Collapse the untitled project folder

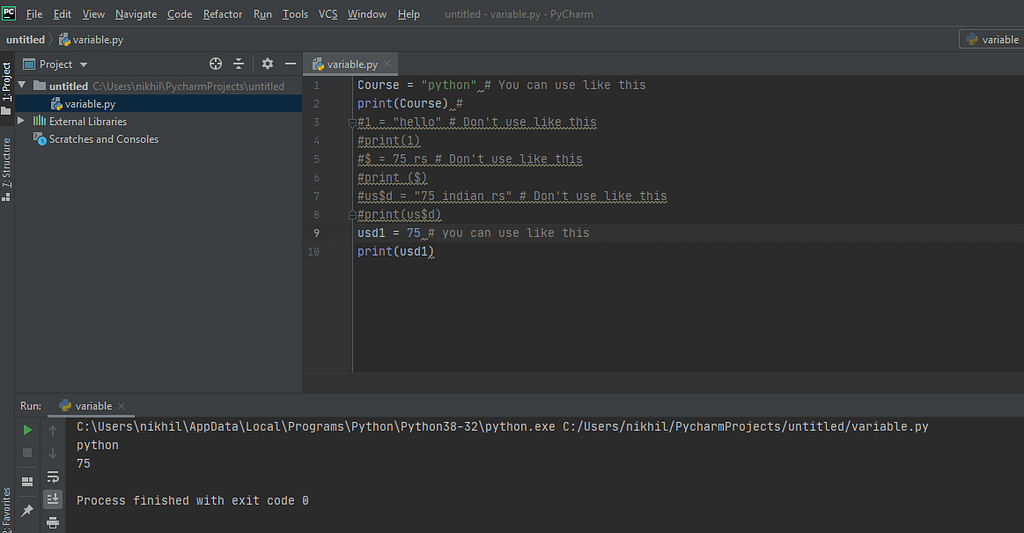[x=22, y=86]
